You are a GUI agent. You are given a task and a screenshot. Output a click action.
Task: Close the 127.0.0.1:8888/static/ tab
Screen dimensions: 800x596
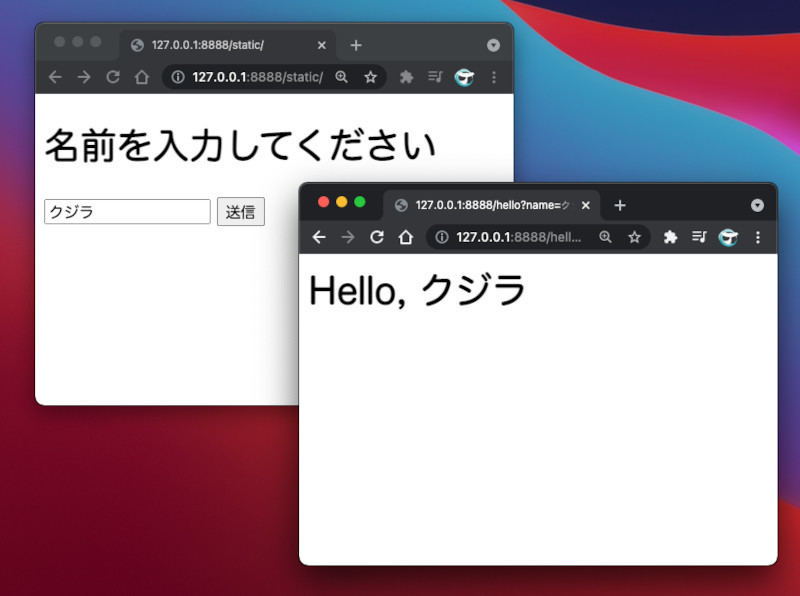[321, 45]
